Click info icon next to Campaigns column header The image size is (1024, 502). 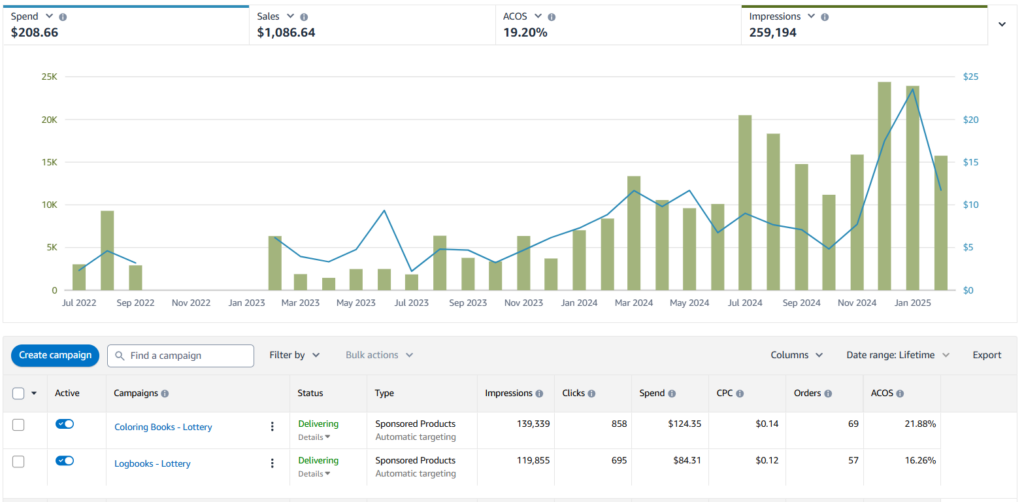point(165,394)
